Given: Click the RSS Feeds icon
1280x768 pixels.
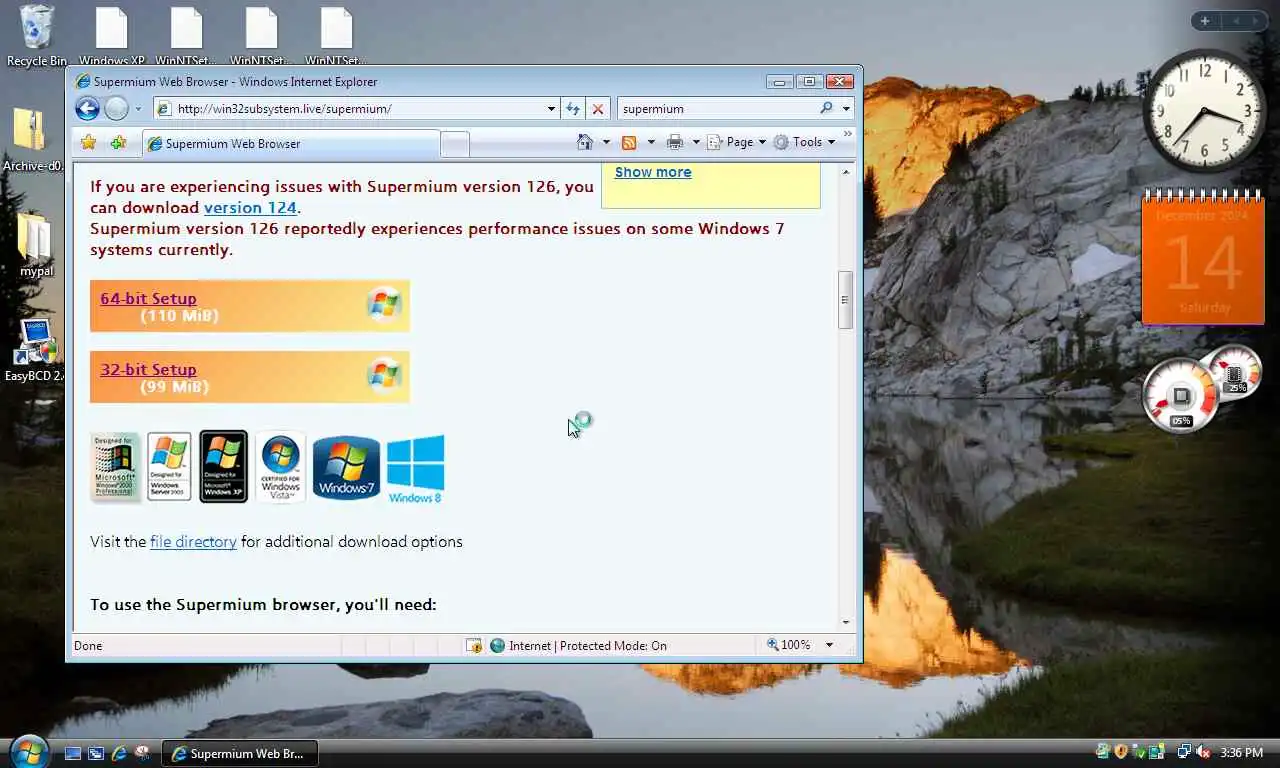Looking at the screenshot, I should [629, 142].
